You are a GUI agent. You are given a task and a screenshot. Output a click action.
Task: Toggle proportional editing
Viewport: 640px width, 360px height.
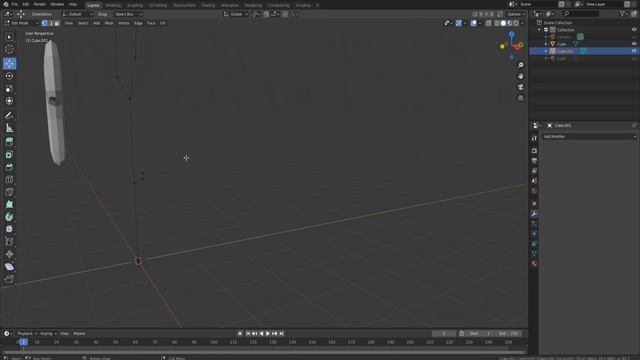point(285,14)
